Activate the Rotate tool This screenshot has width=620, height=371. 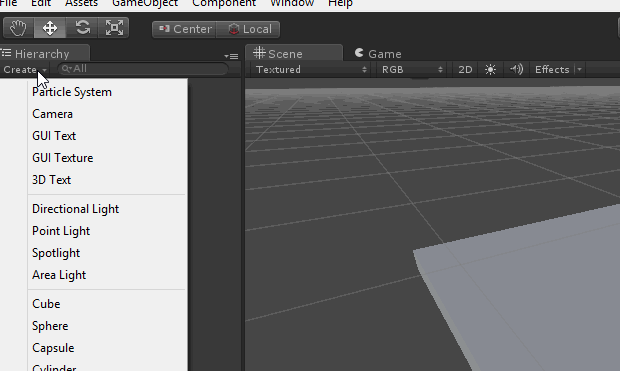82,28
